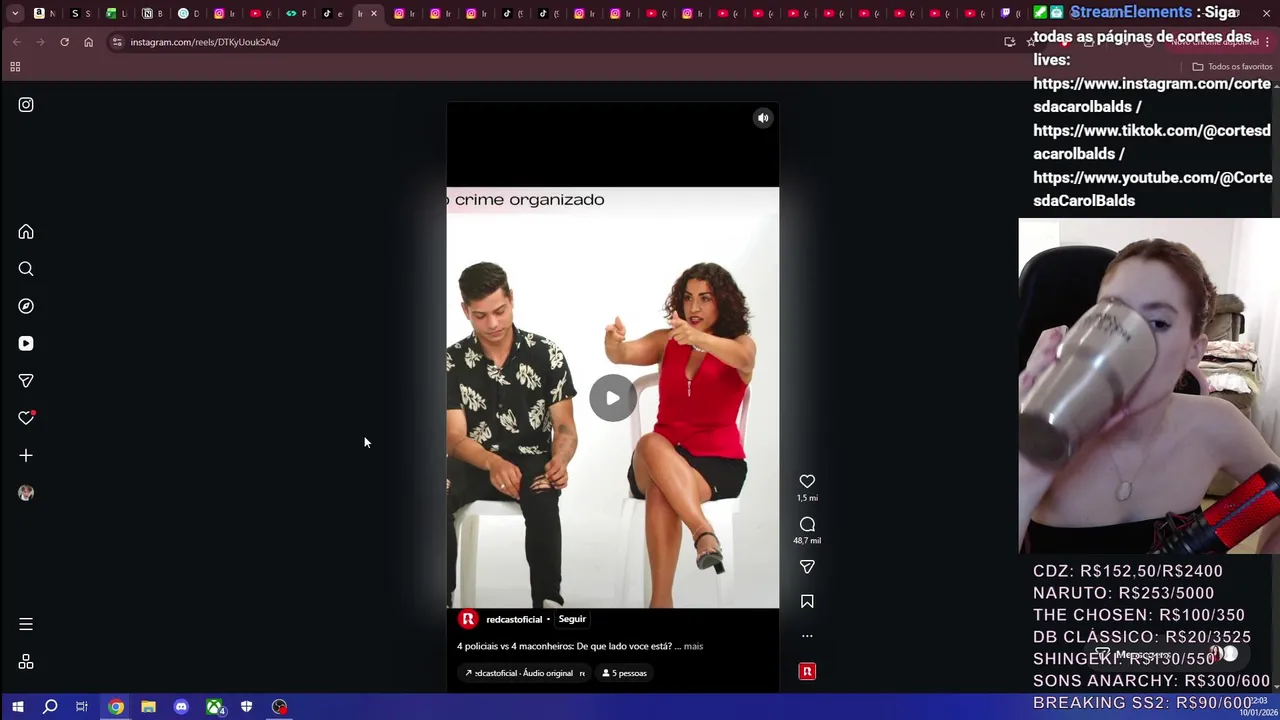Open the reel comments bubble

pyautogui.click(x=807, y=524)
